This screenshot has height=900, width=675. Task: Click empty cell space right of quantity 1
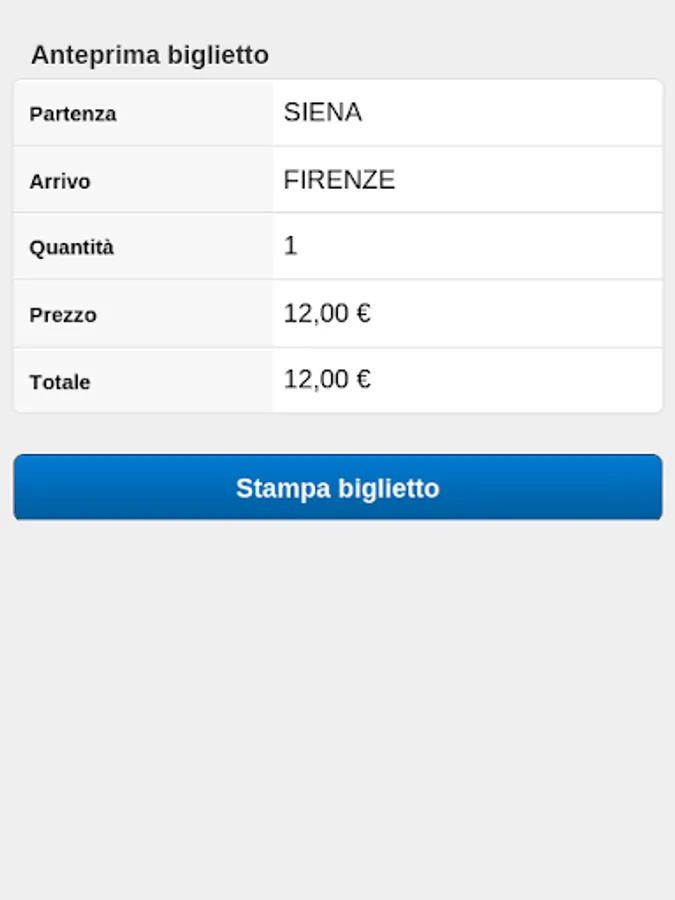coord(480,246)
